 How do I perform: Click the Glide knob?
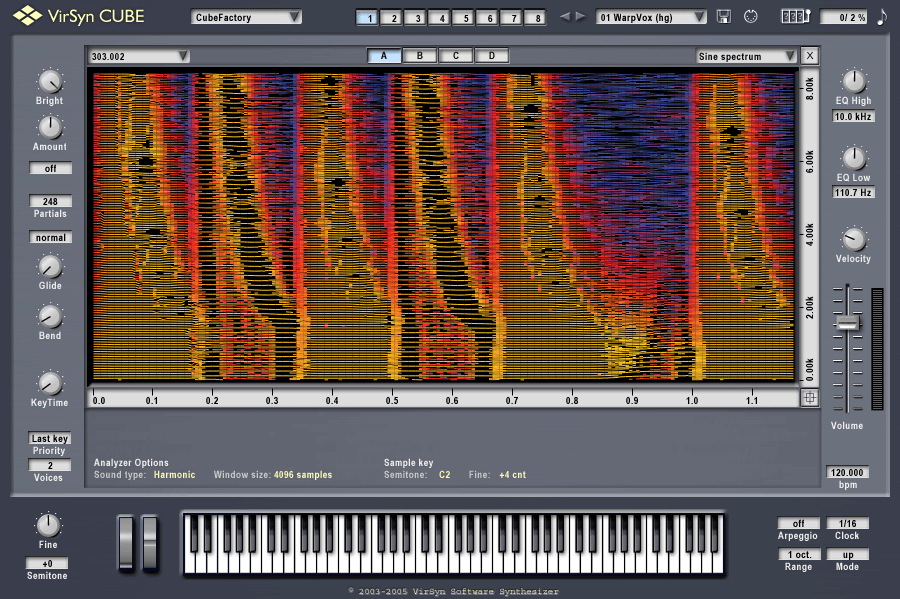(50, 267)
